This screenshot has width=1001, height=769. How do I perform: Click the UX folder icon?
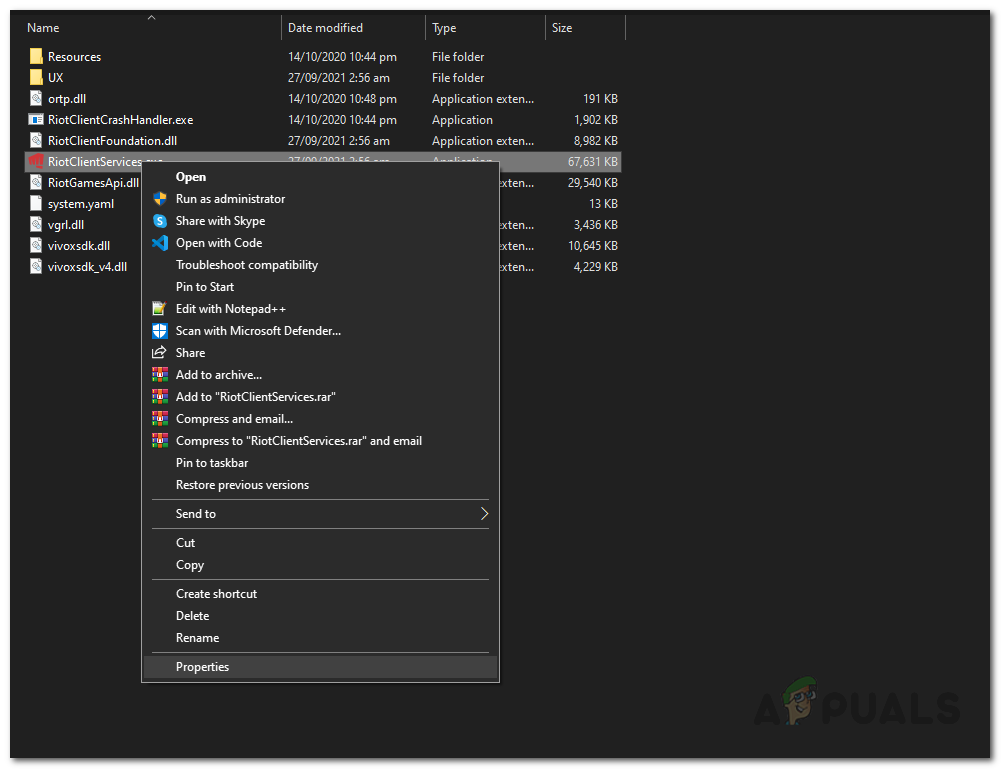[x=36, y=77]
